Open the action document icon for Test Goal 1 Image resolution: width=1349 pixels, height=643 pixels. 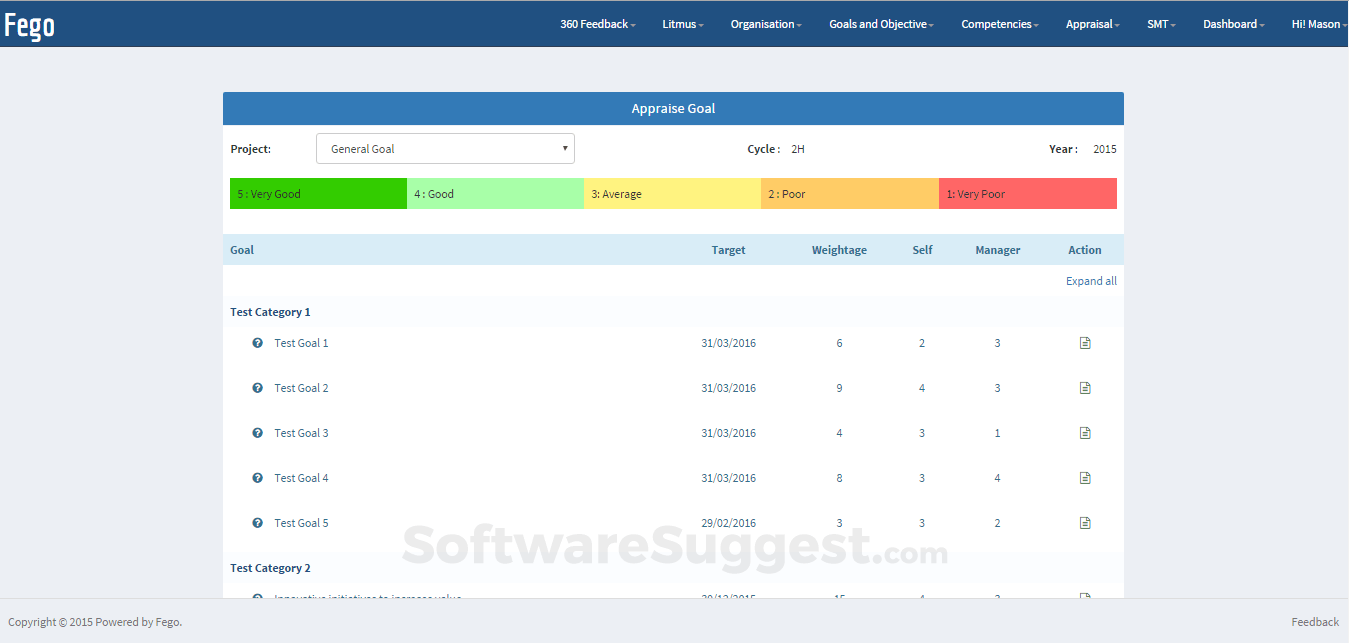click(x=1085, y=342)
